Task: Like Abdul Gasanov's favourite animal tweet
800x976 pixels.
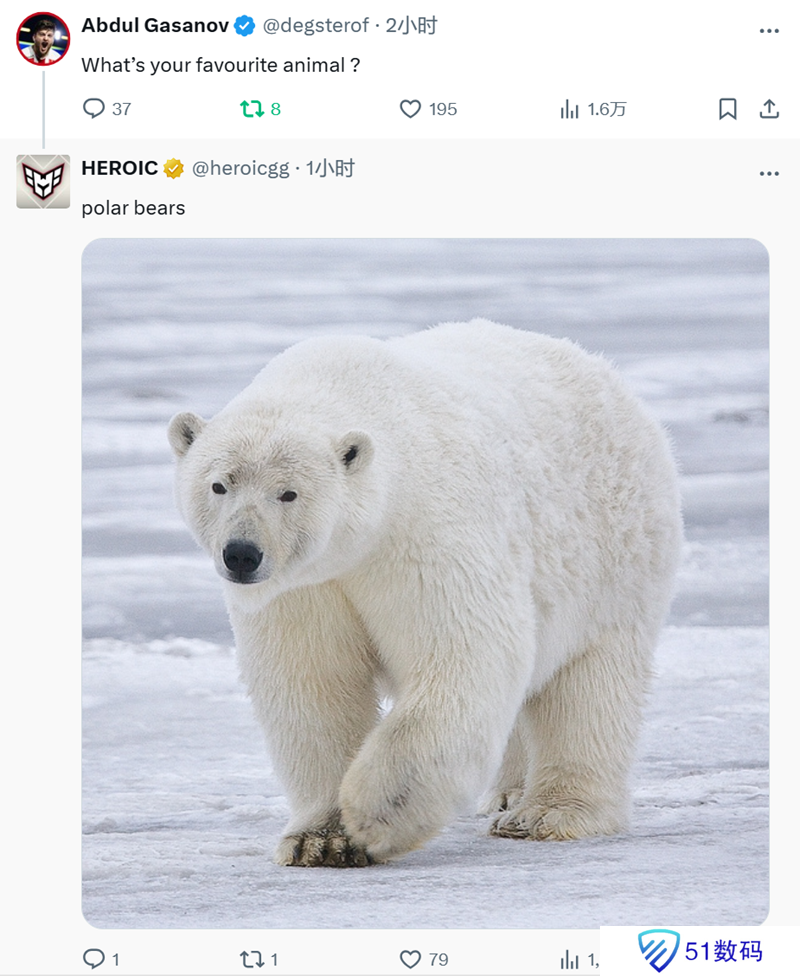Action: pos(410,109)
